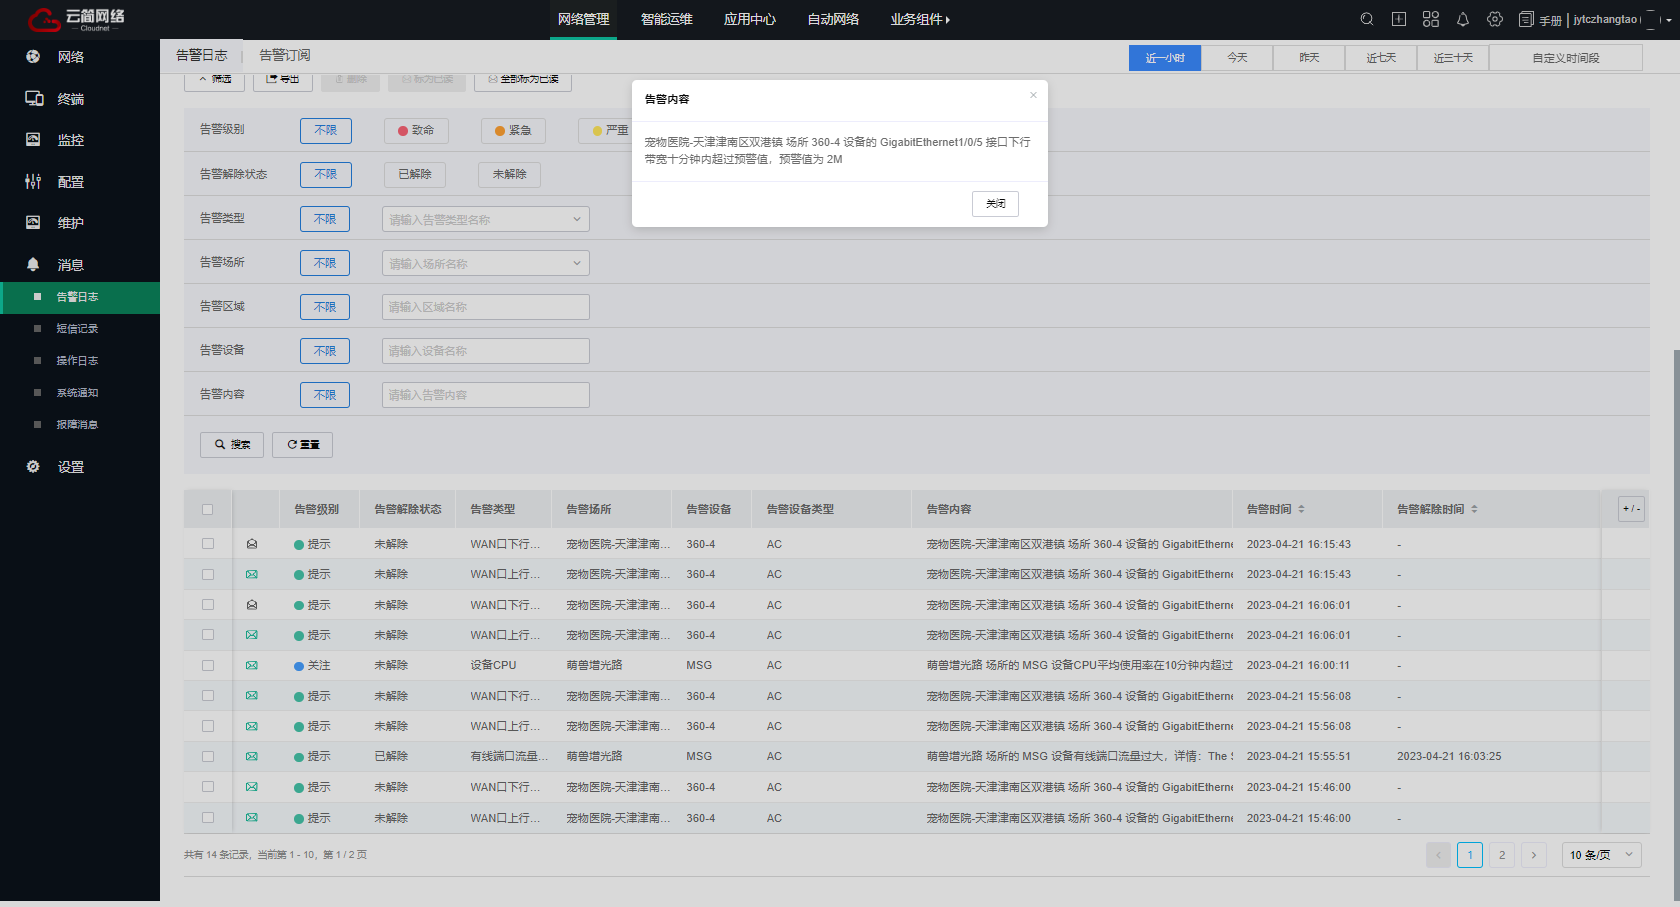Screen dimensions: 1680x907
Task: Open the 自动网络 top menu
Action: point(833,19)
